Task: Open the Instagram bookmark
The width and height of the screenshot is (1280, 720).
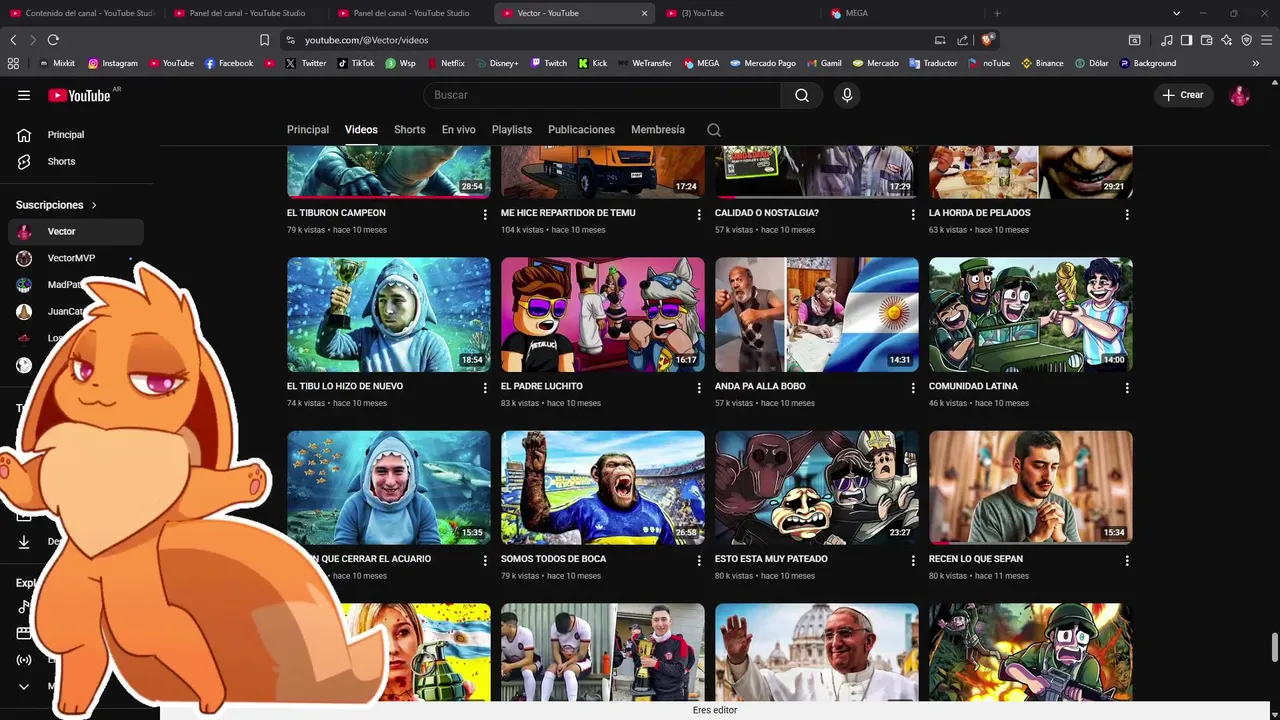Action: [x=113, y=63]
